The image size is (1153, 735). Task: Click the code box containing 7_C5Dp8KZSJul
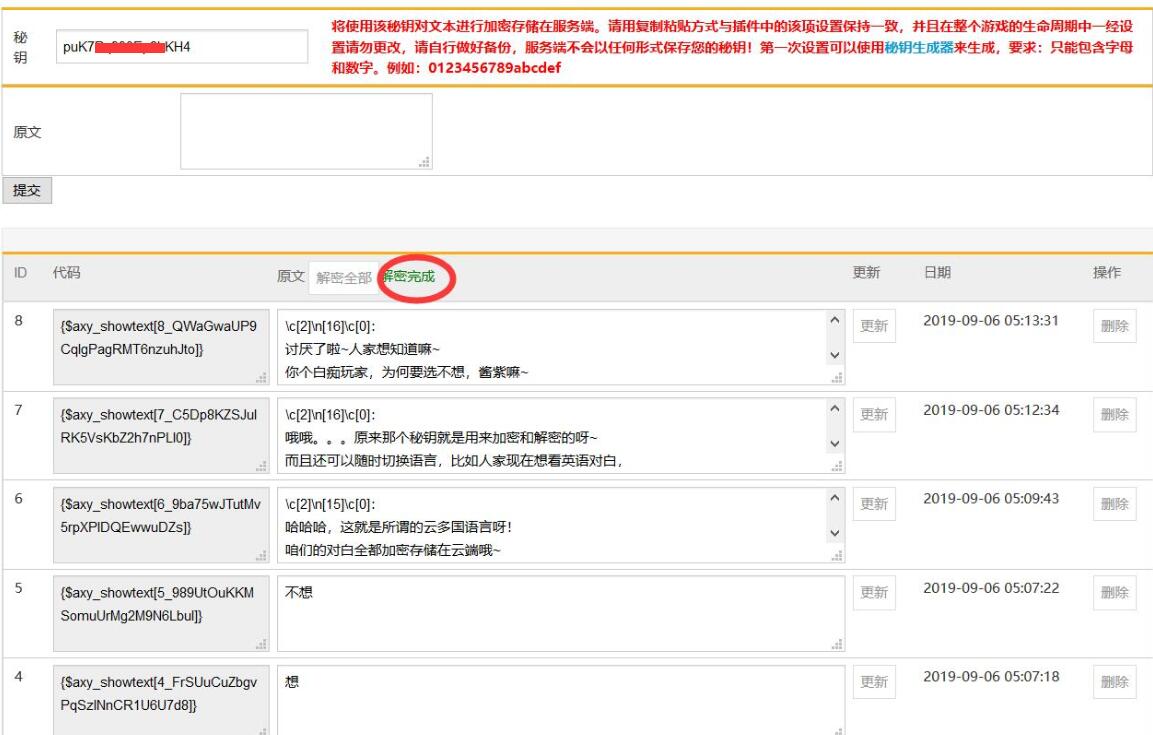[161, 436]
